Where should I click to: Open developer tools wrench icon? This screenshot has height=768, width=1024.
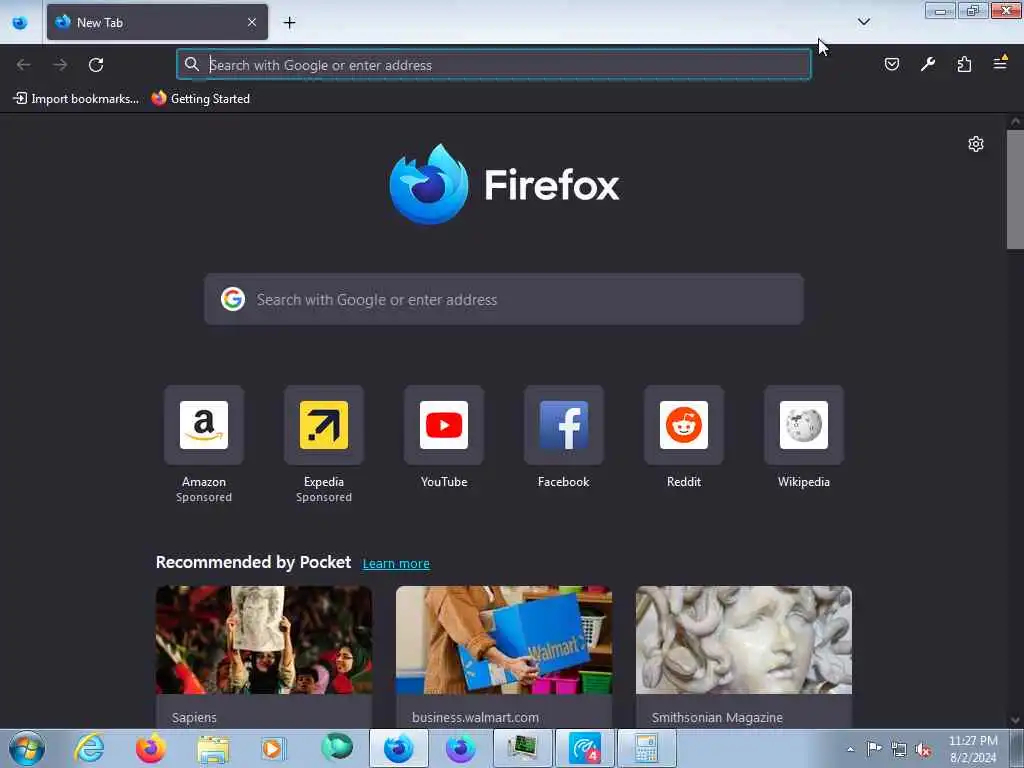927,64
